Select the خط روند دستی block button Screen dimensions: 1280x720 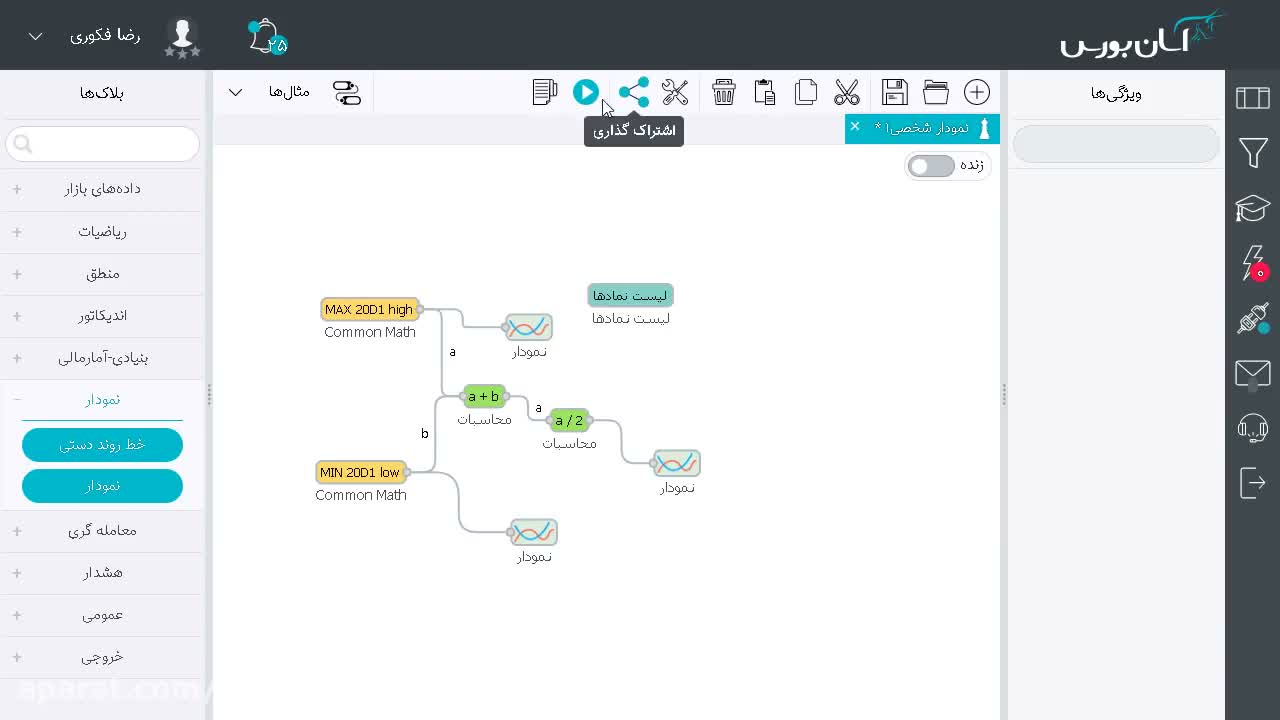coord(102,445)
